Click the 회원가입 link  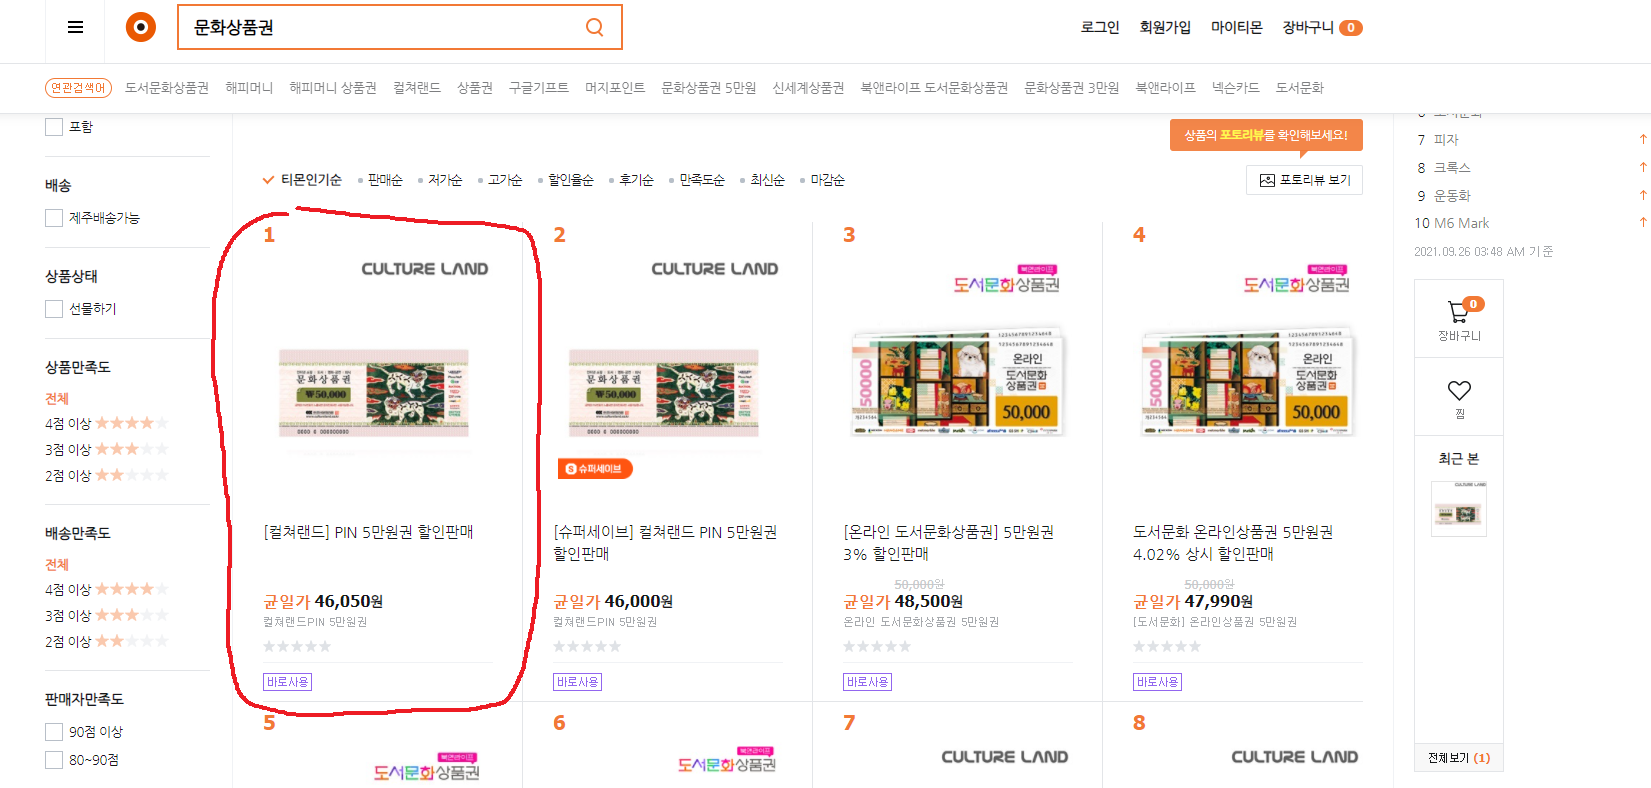[x=1165, y=28]
